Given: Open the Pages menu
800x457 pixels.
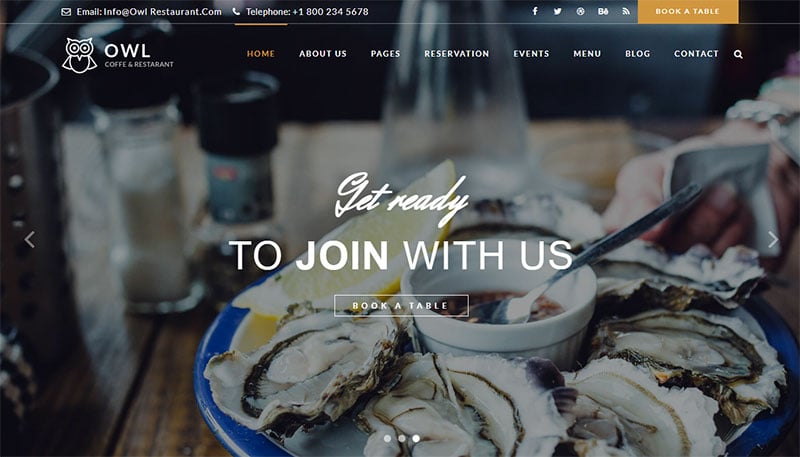Looking at the screenshot, I should 385,54.
